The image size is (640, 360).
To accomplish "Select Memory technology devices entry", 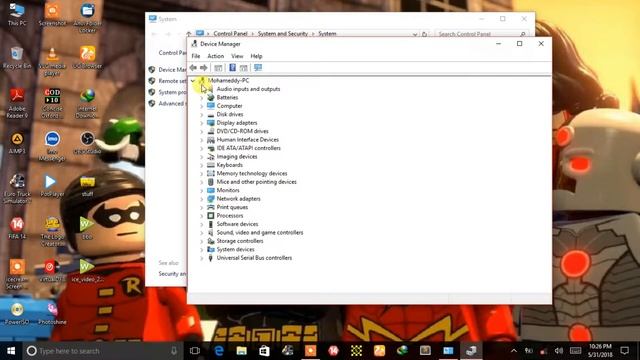I will pyautogui.click(x=252, y=173).
